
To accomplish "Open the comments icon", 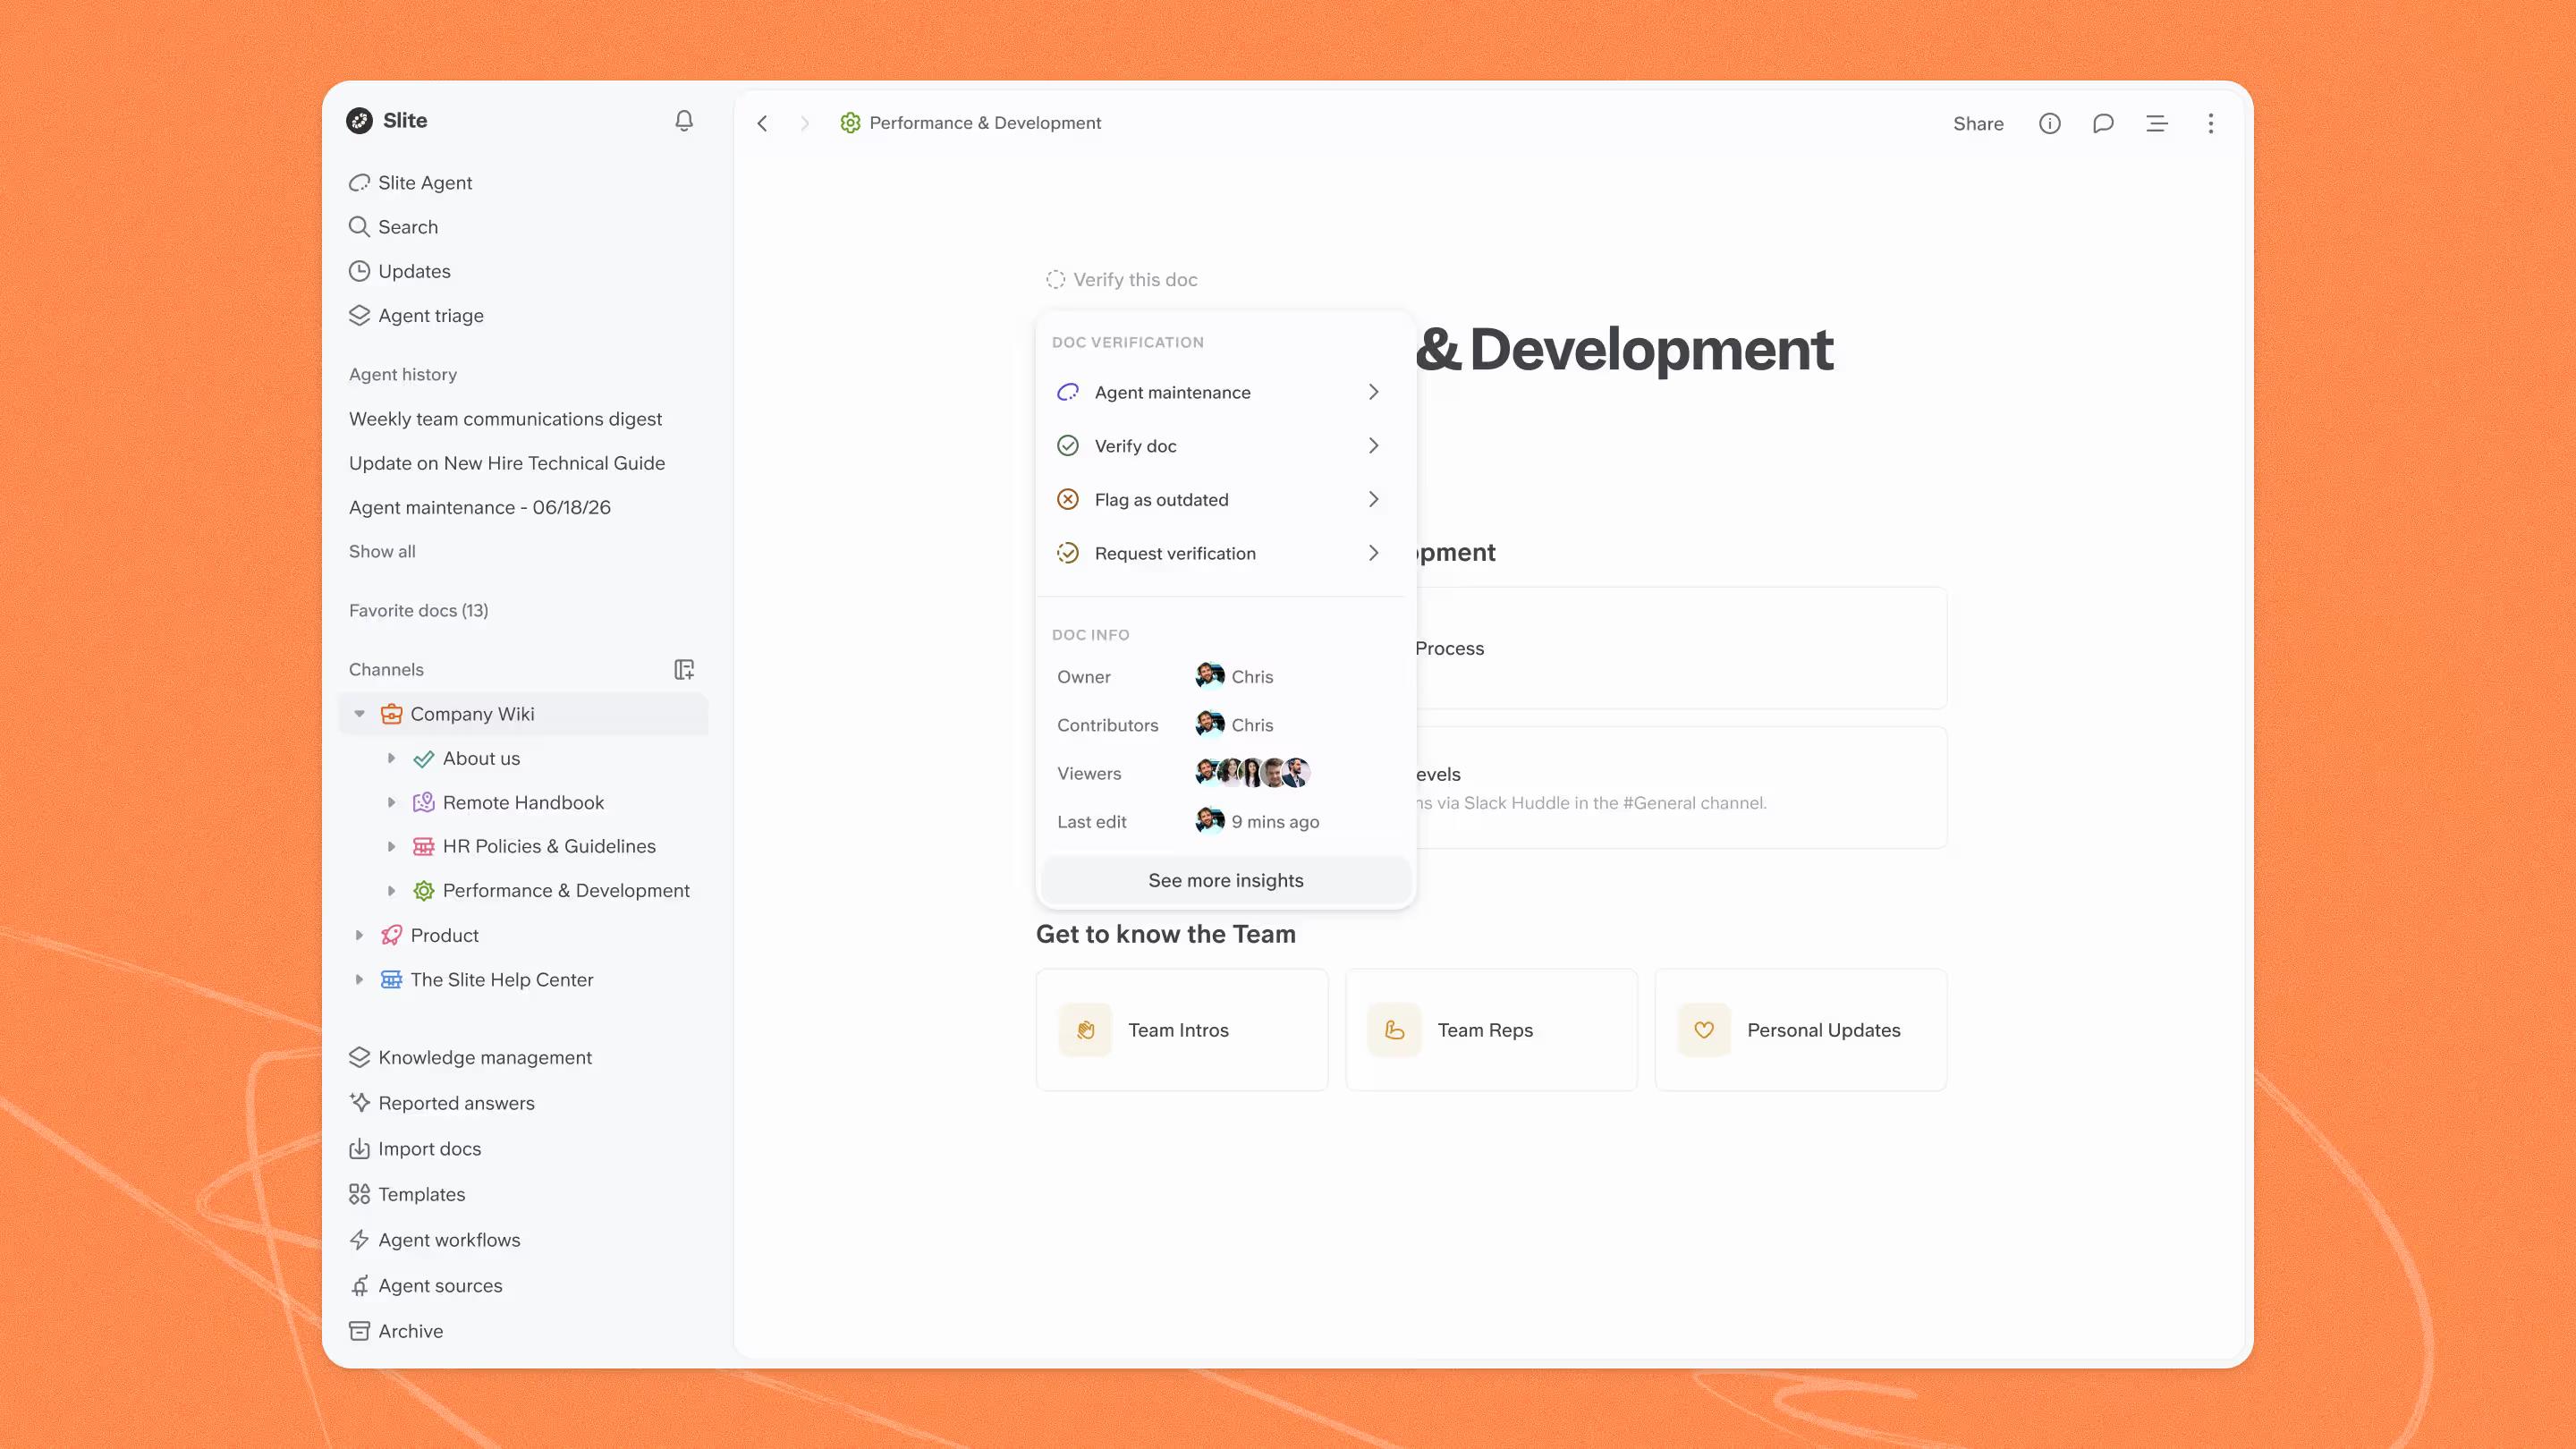I will coord(2103,123).
